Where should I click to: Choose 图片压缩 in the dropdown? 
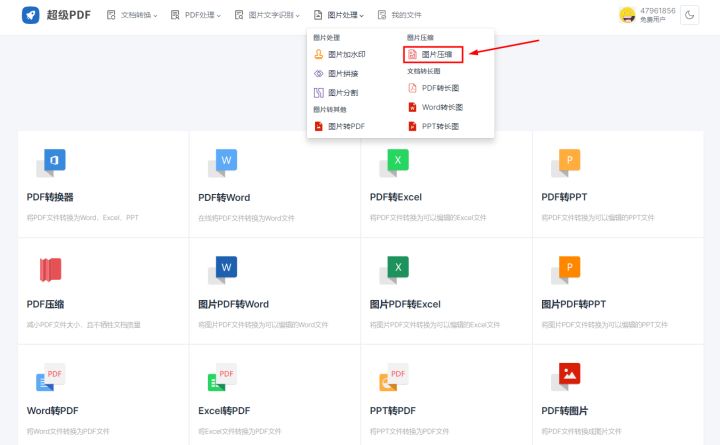pos(433,54)
